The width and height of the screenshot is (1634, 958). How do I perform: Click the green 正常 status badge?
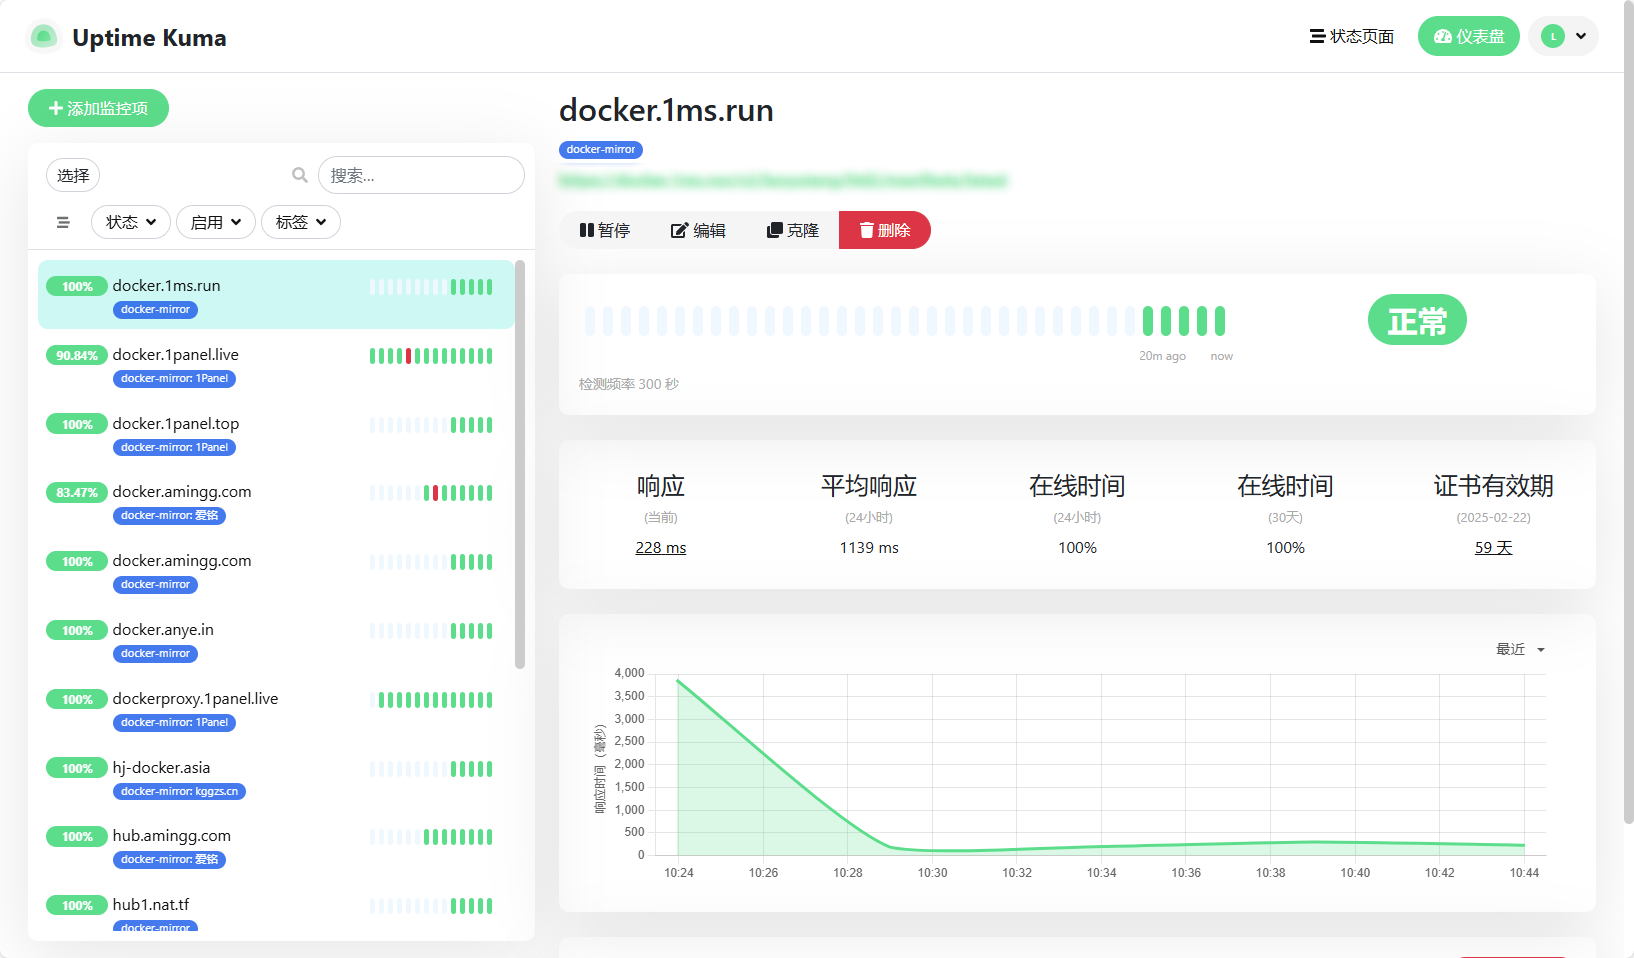click(x=1417, y=320)
